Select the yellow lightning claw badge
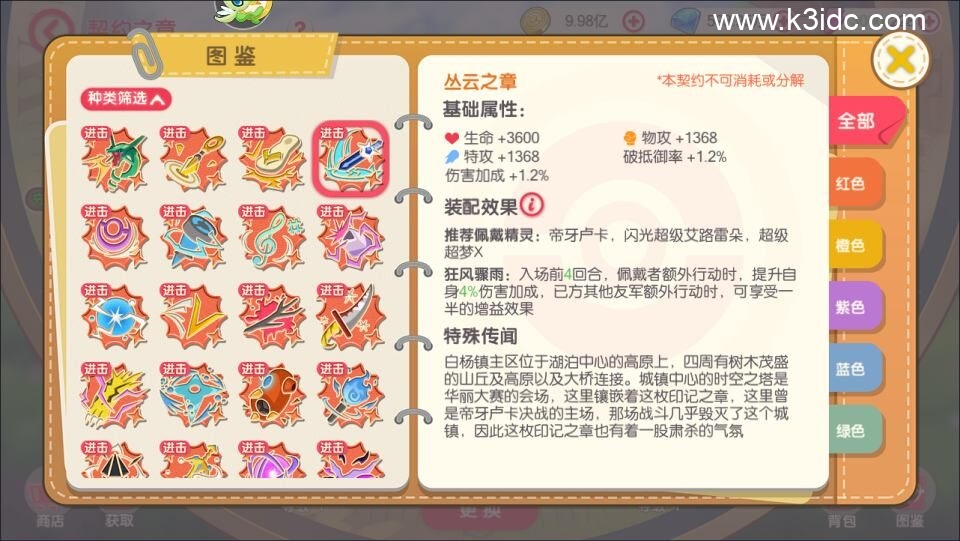The width and height of the screenshot is (960, 541). click(x=115, y=395)
